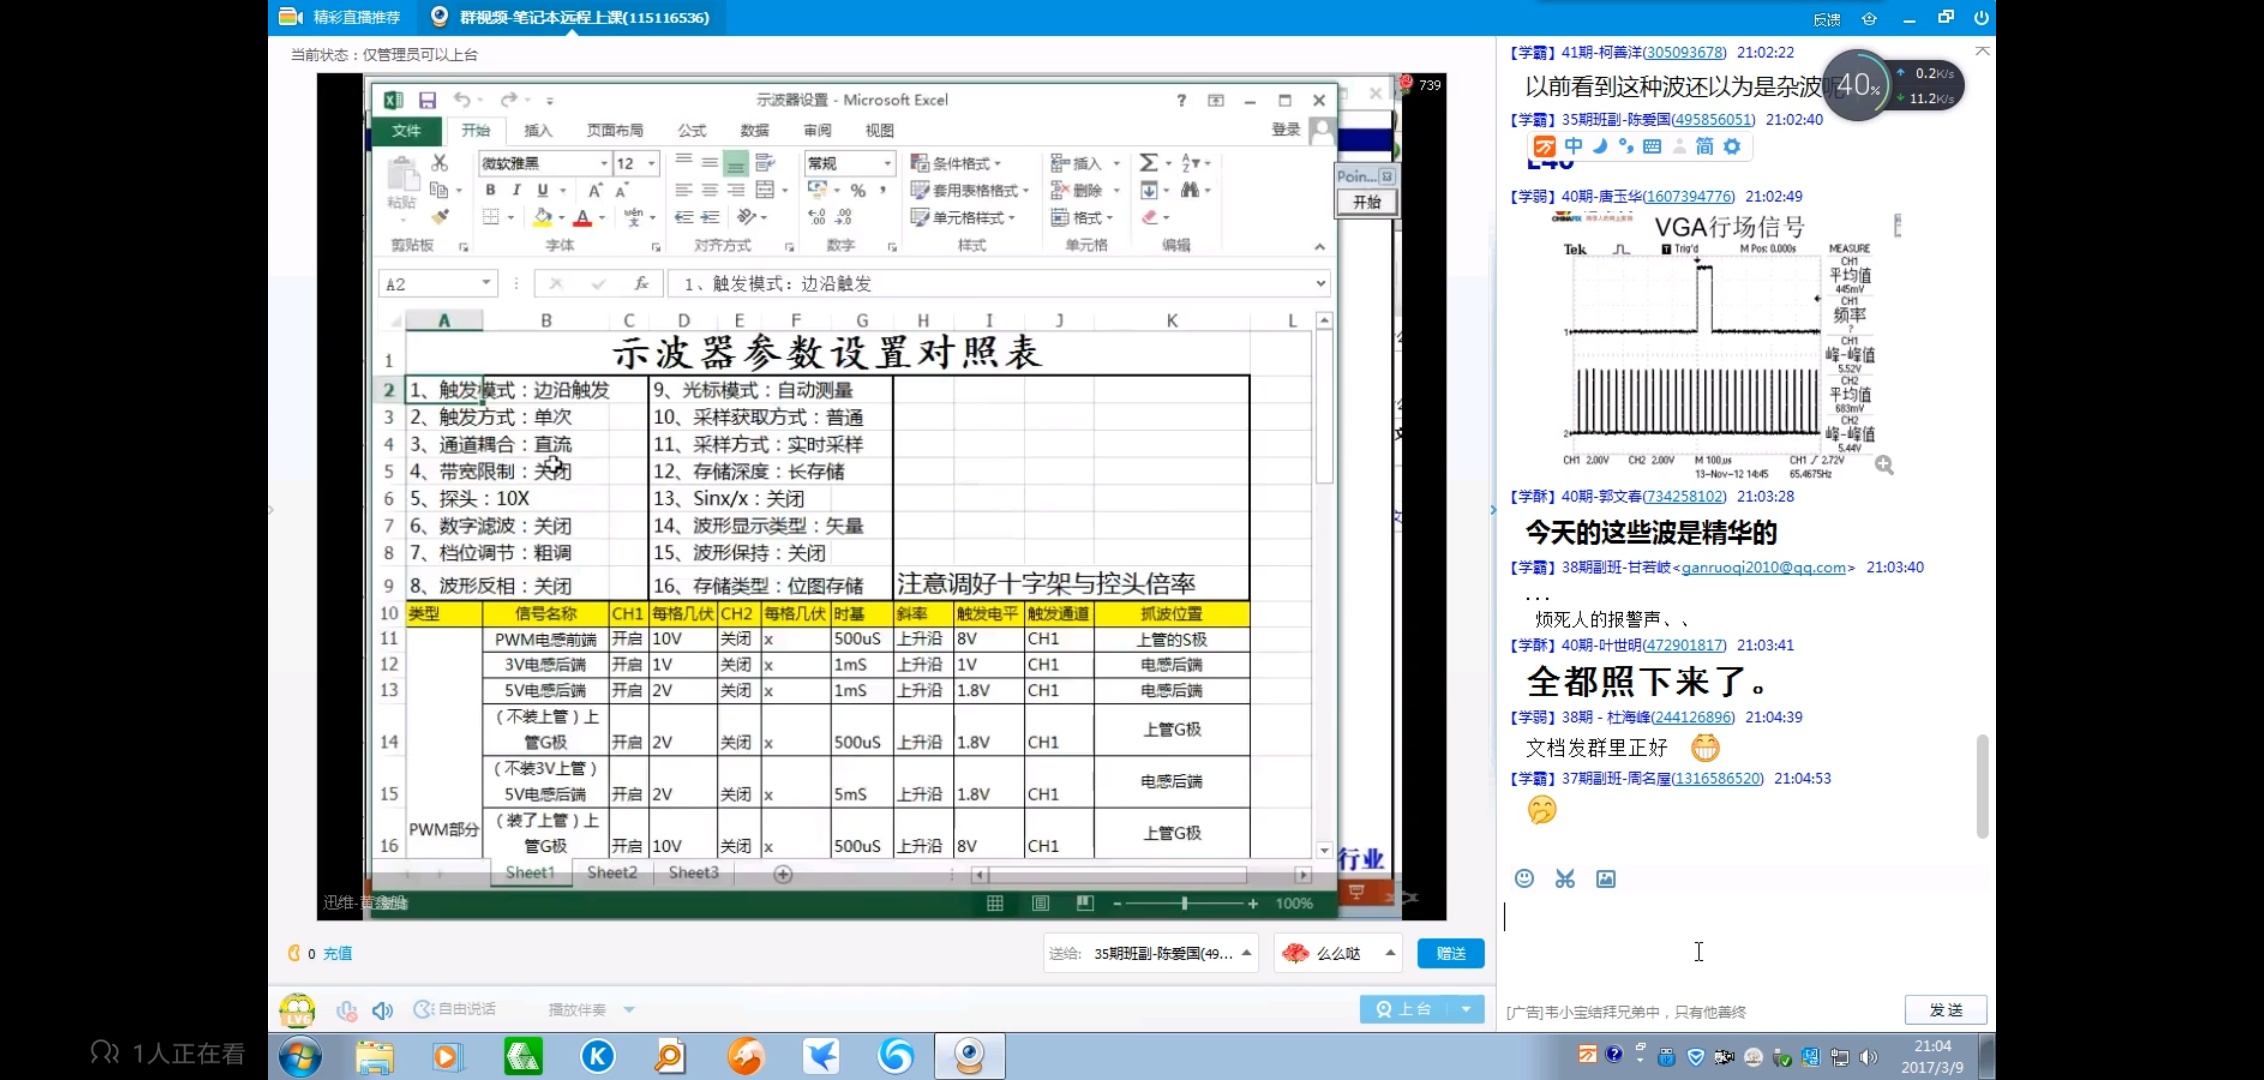The height and width of the screenshot is (1080, 2264).
Task: Toggle 自由说话 free speech mode
Action: [456, 1009]
